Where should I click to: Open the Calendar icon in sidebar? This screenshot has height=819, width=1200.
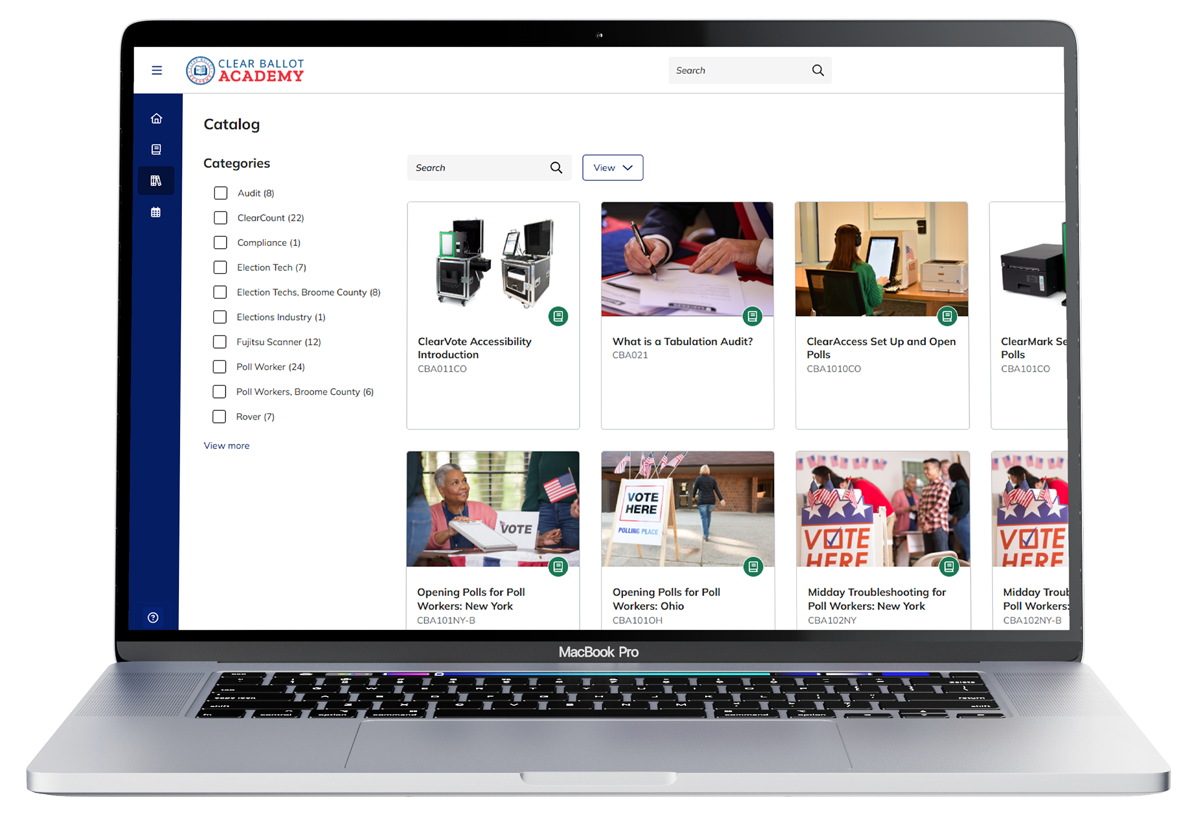[155, 212]
